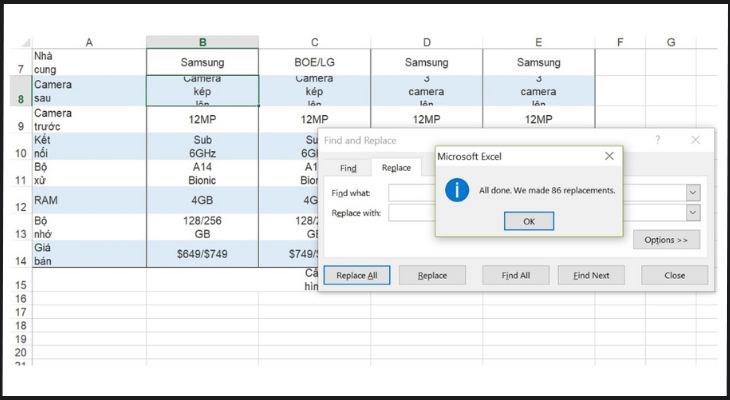This screenshot has height=400, width=730.
Task: Click the blue information icon in the message box
Action: tap(457, 190)
